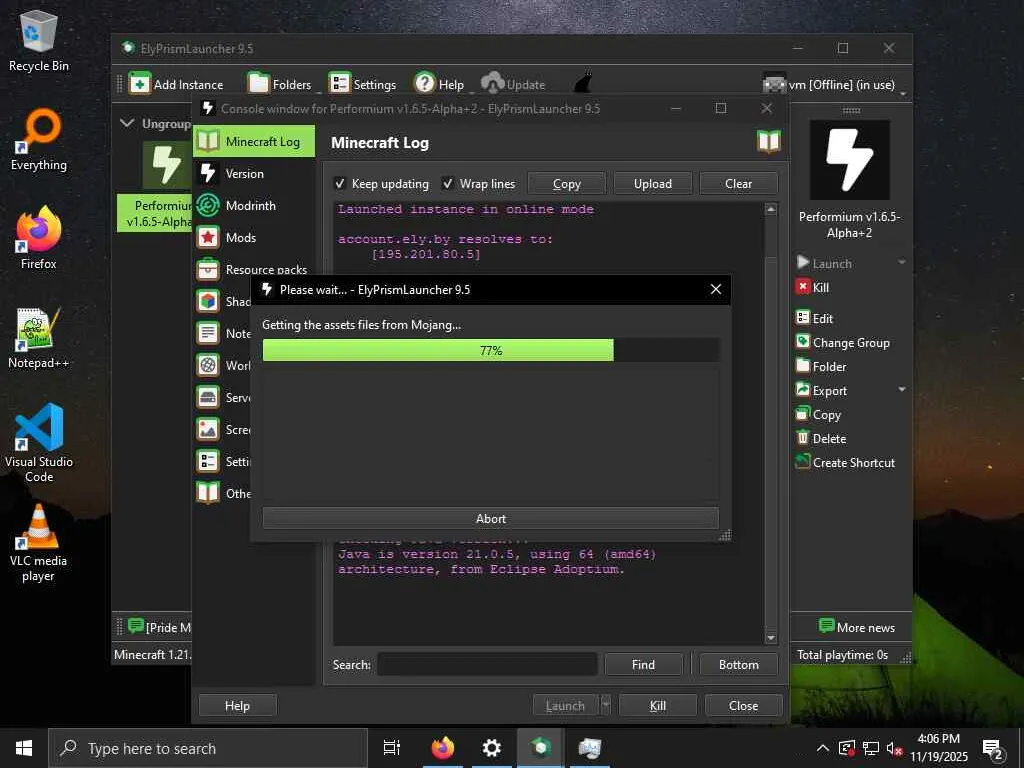Close the Please wait dialog
This screenshot has width=1024, height=768.
[716, 289]
